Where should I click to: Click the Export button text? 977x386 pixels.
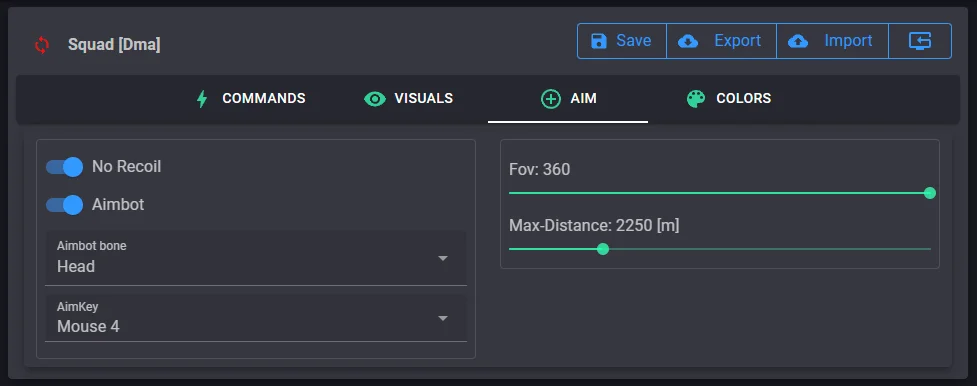pyautogui.click(x=738, y=41)
